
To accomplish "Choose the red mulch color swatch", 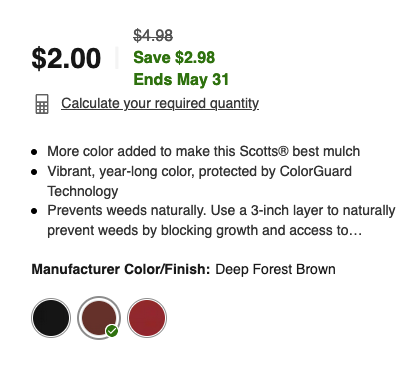I will [147, 318].
